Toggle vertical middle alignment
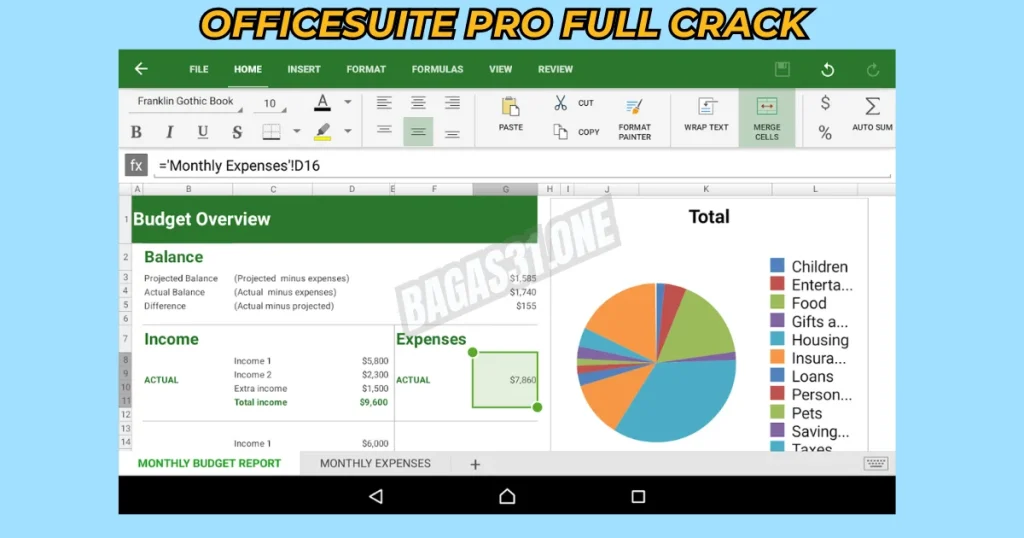This screenshot has height=538, width=1024. (x=418, y=132)
